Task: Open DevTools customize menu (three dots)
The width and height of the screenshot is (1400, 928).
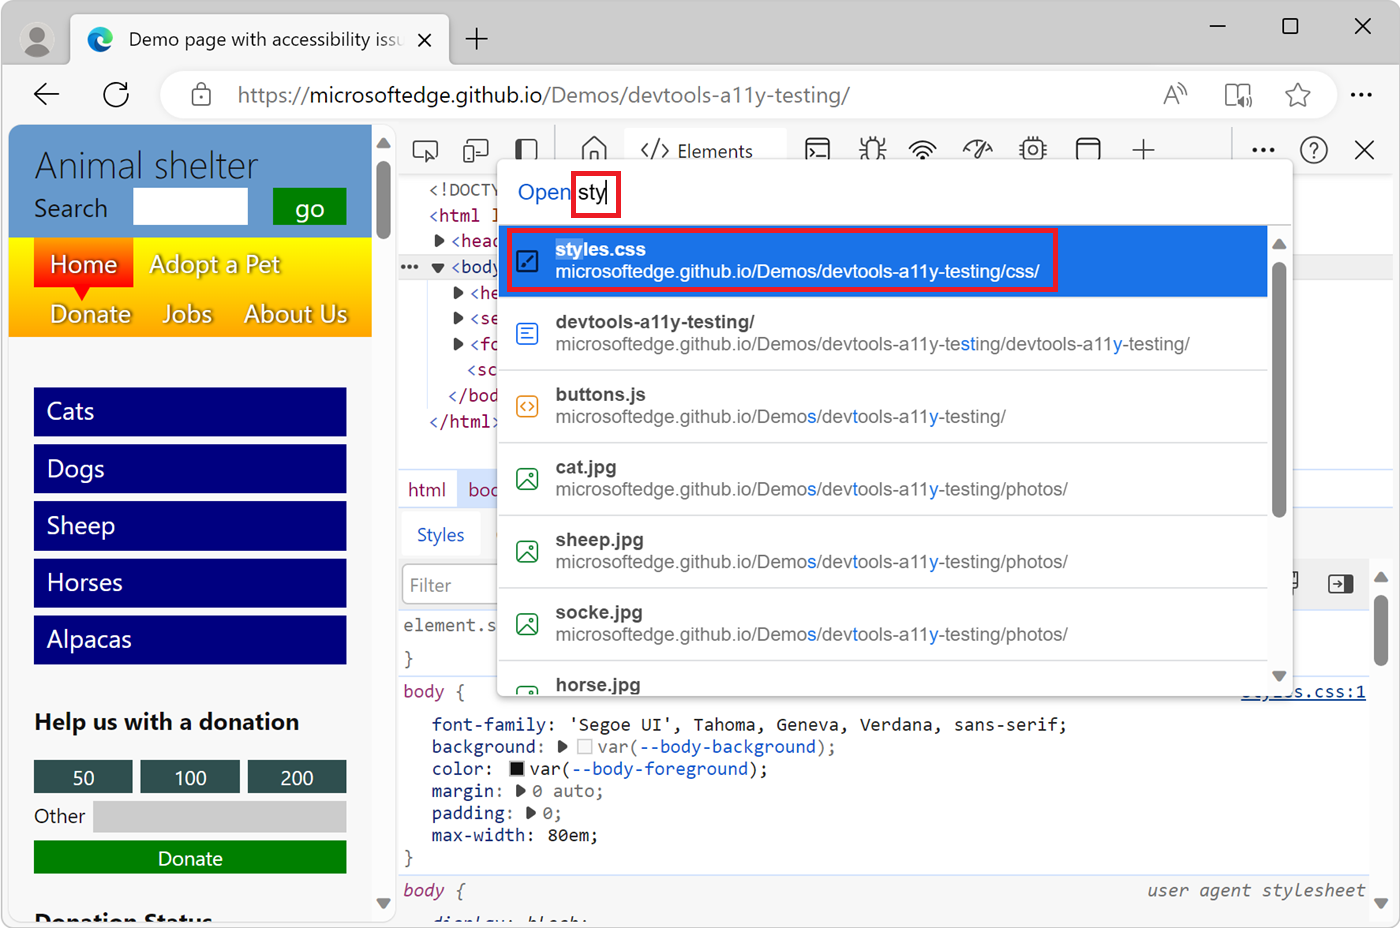Action: coord(1262,149)
